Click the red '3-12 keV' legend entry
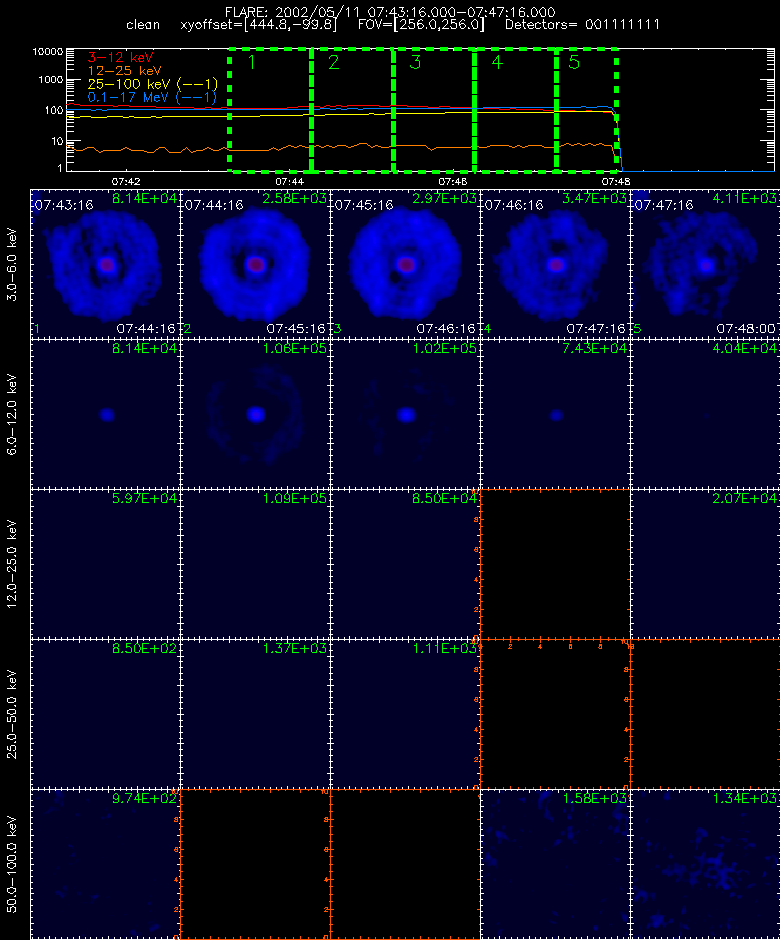Image resolution: width=780 pixels, height=940 pixels. (x=120, y=58)
